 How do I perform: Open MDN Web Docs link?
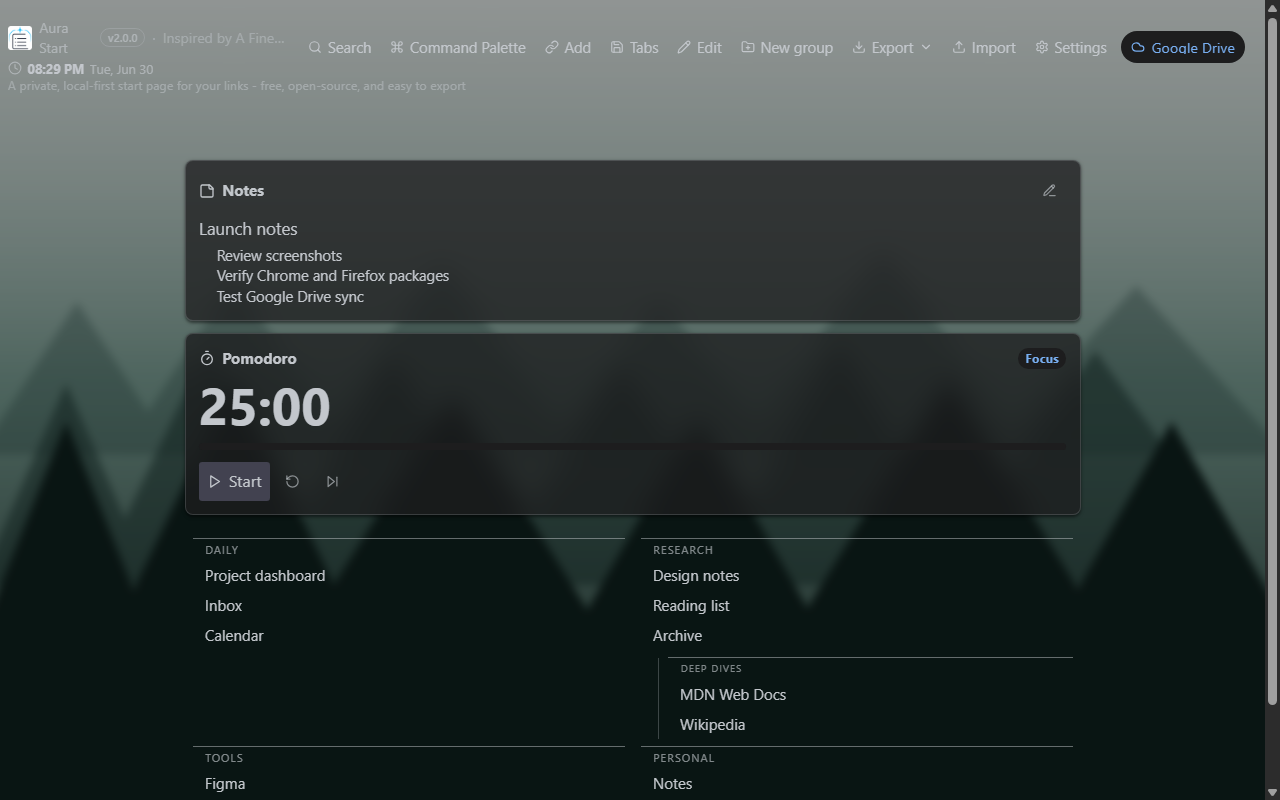pyautogui.click(x=733, y=695)
